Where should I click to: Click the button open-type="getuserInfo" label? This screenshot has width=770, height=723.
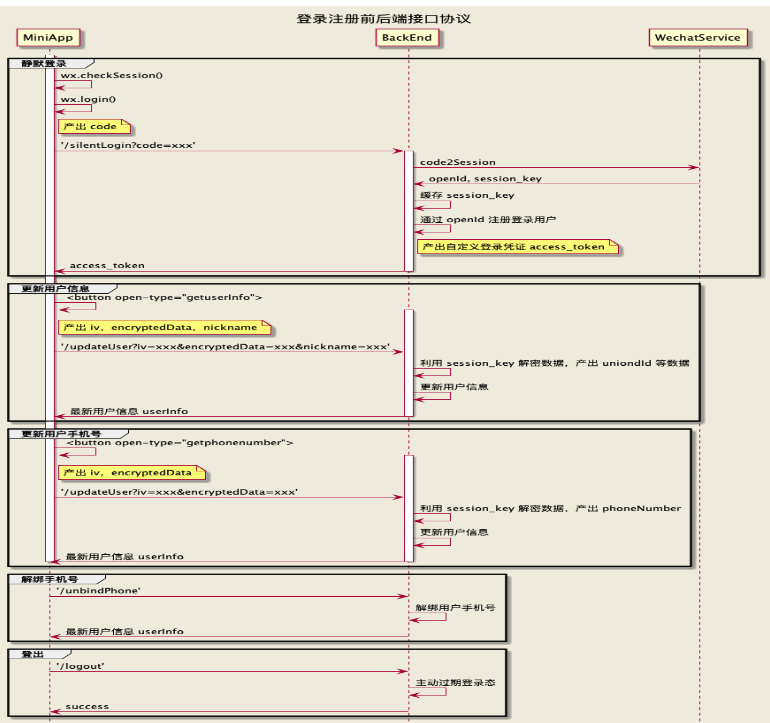[164, 298]
